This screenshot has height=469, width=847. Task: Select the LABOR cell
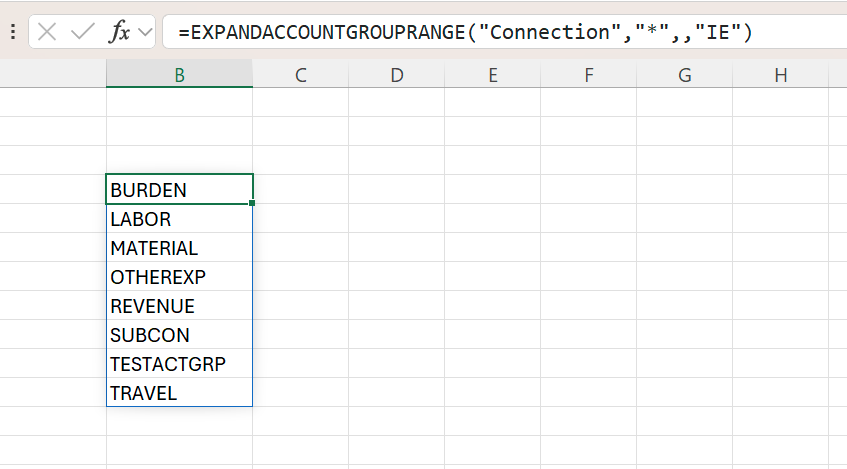point(179,219)
